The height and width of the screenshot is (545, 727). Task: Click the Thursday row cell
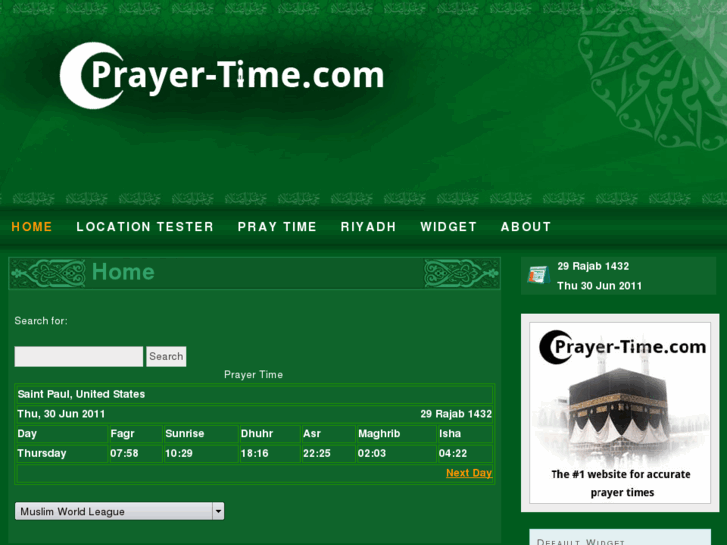coord(62,453)
